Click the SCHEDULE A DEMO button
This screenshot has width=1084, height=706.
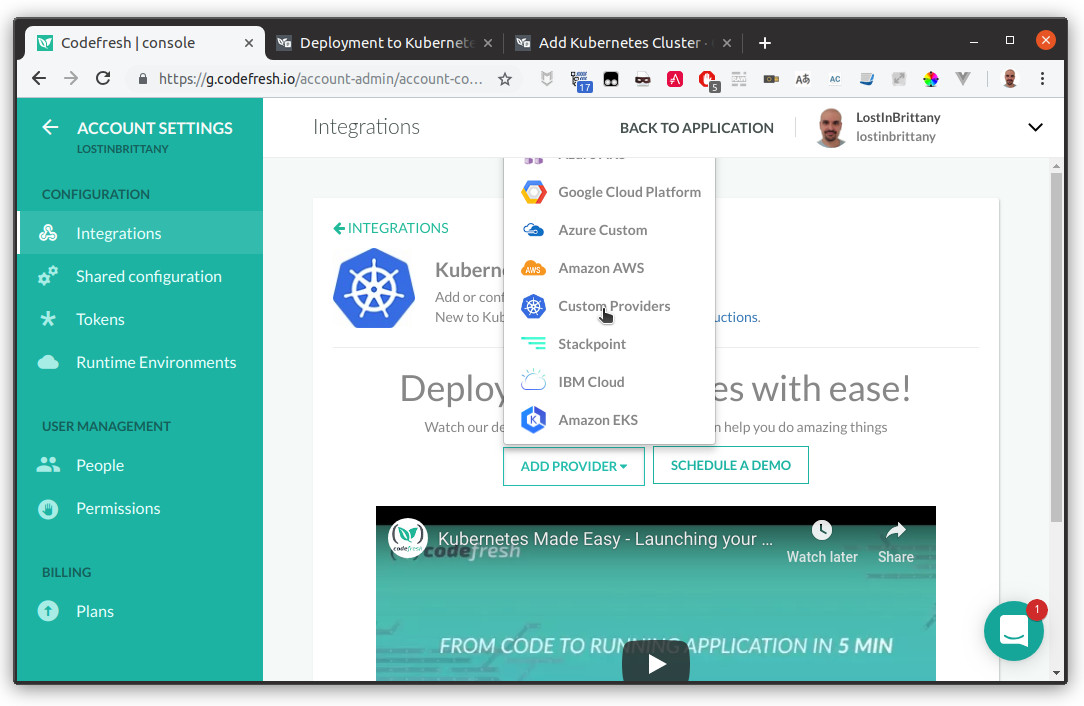[730, 465]
